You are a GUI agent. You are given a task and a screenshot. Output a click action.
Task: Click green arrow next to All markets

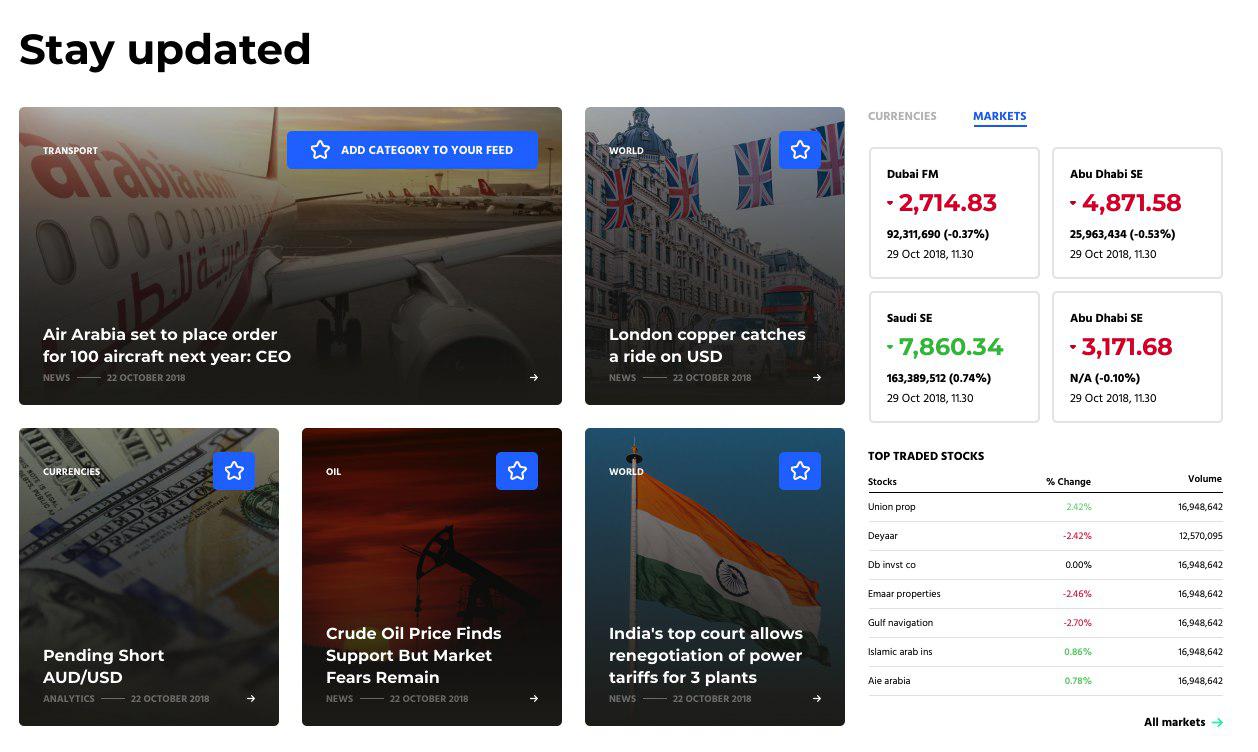[x=1217, y=722]
